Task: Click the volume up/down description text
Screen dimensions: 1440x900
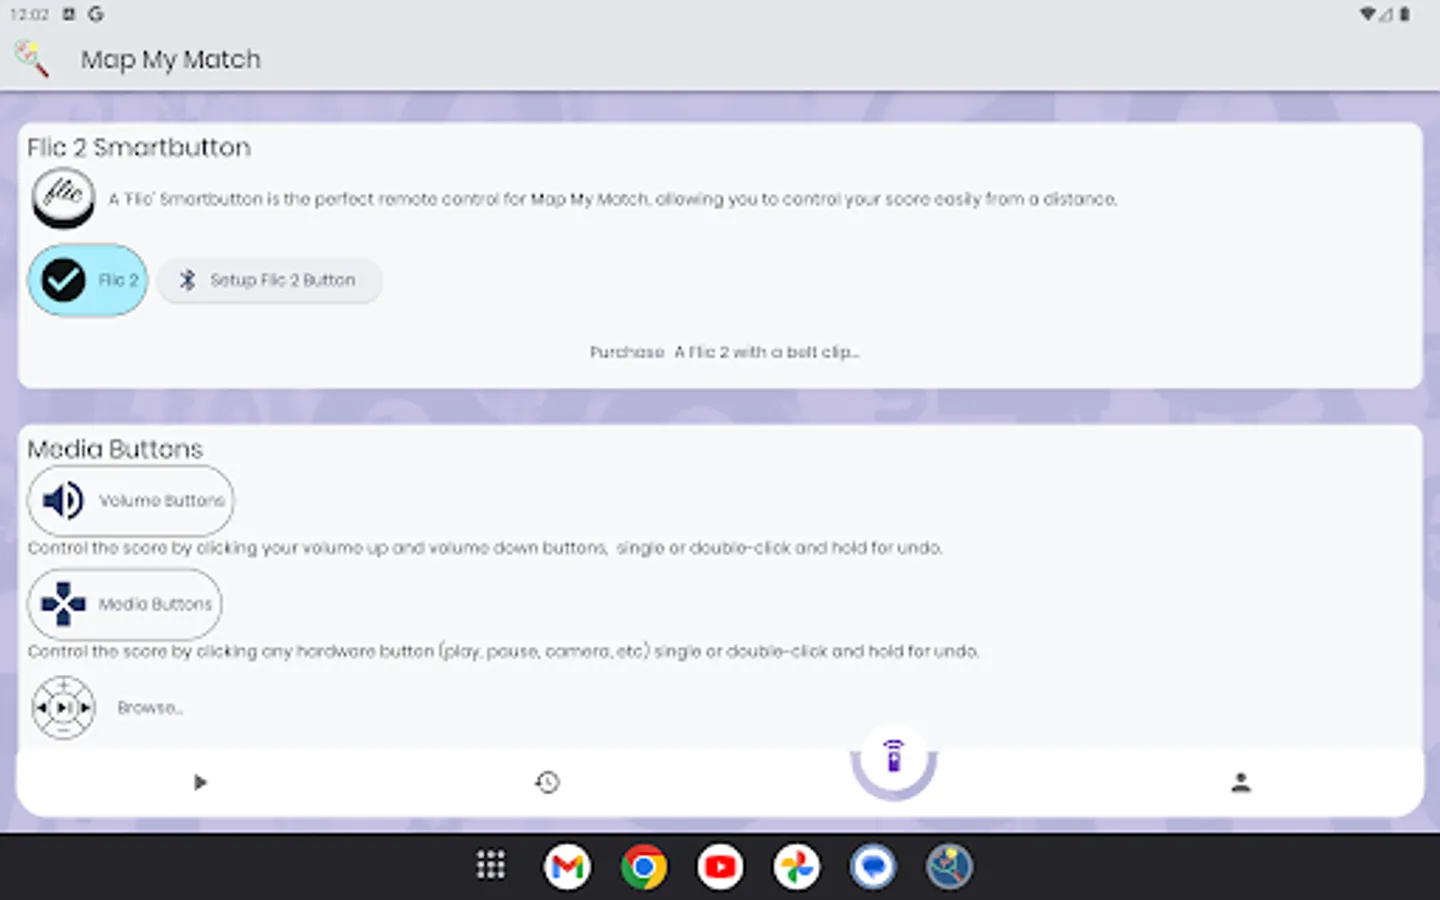Action: pyautogui.click(x=485, y=548)
